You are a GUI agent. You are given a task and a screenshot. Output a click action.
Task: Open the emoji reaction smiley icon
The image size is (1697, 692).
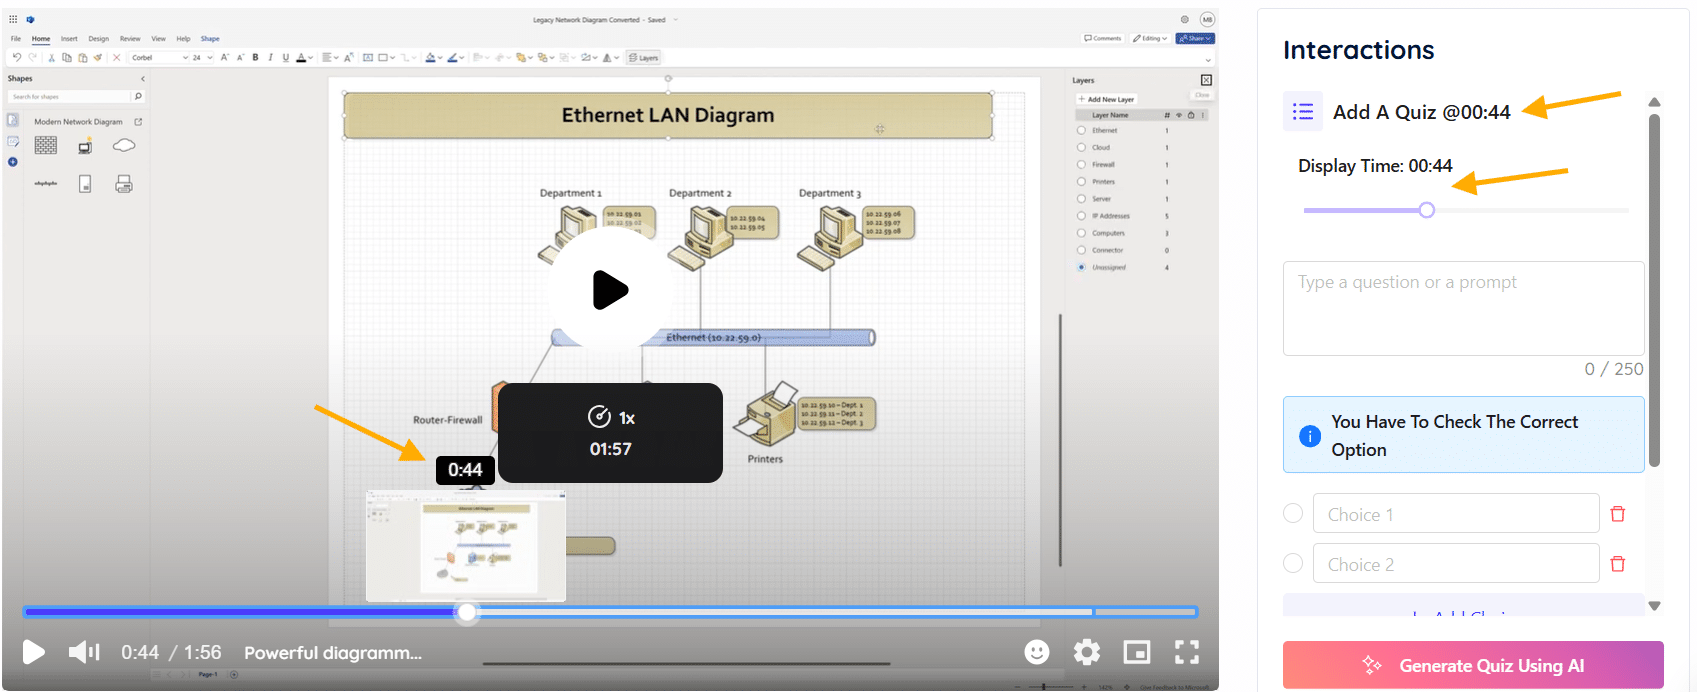point(1037,652)
